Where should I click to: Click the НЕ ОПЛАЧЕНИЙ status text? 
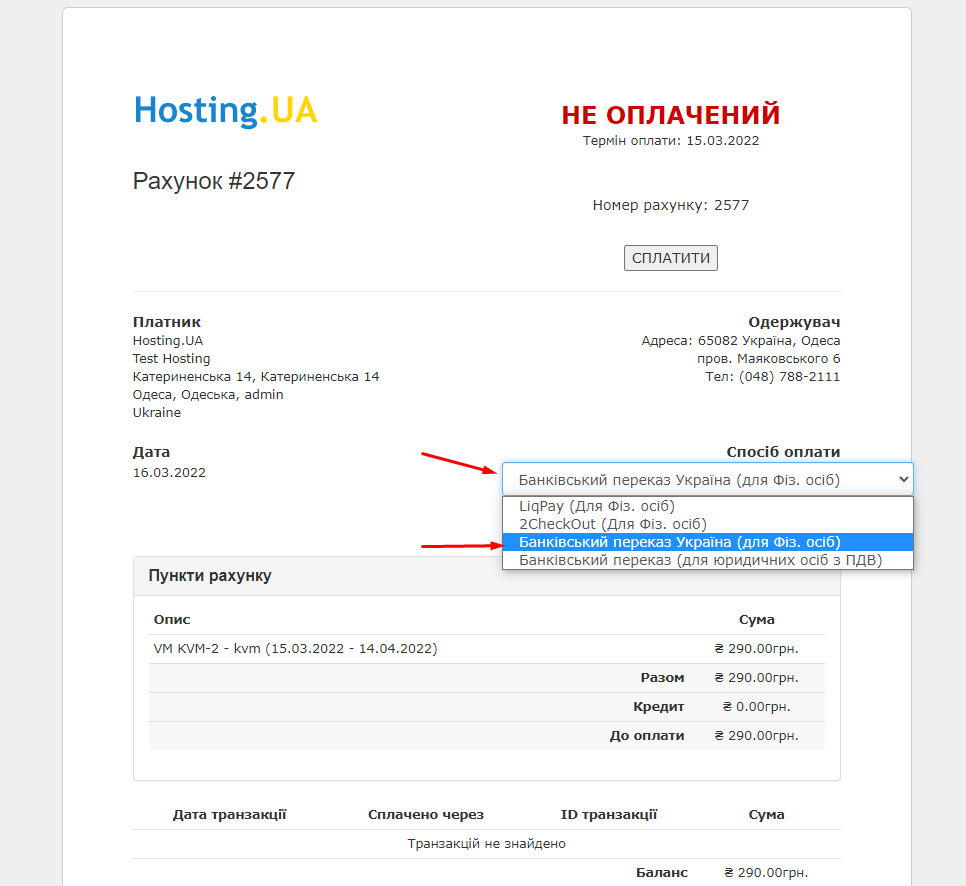click(670, 115)
